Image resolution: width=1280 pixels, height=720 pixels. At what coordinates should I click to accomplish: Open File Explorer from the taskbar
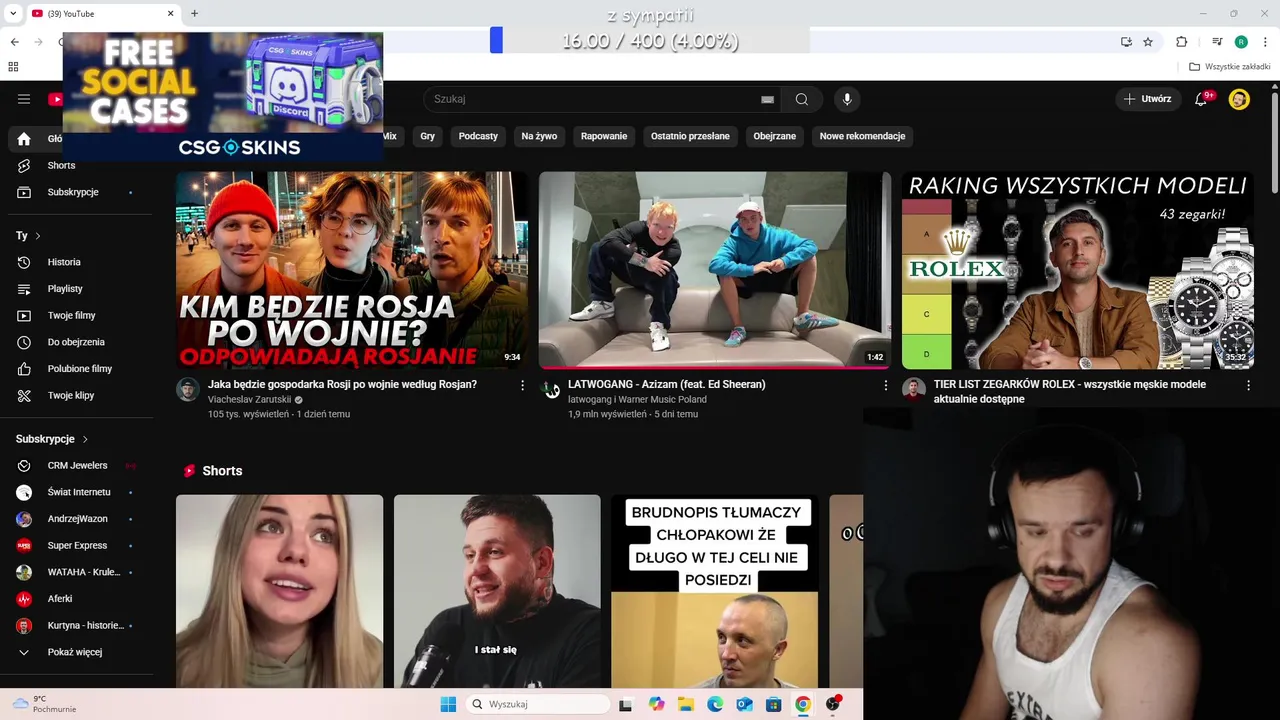(x=686, y=704)
